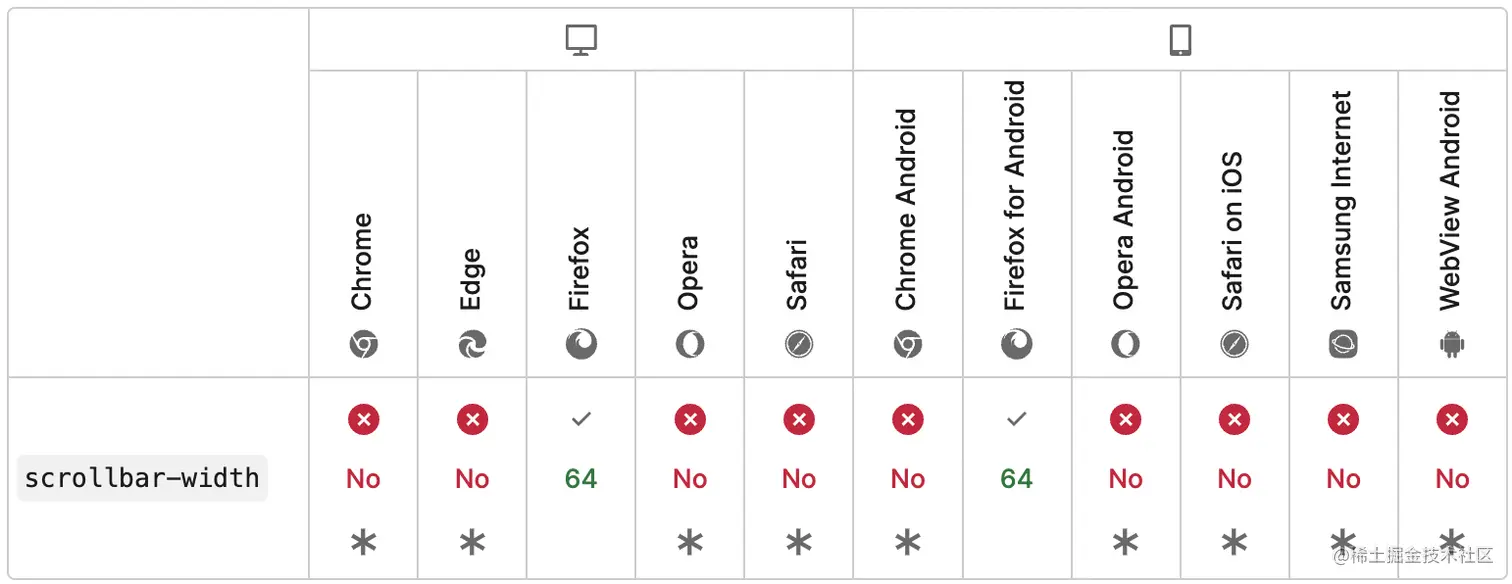Click version 64 under Firefox for Android
The height and width of the screenshot is (584, 1512).
click(x=1016, y=479)
